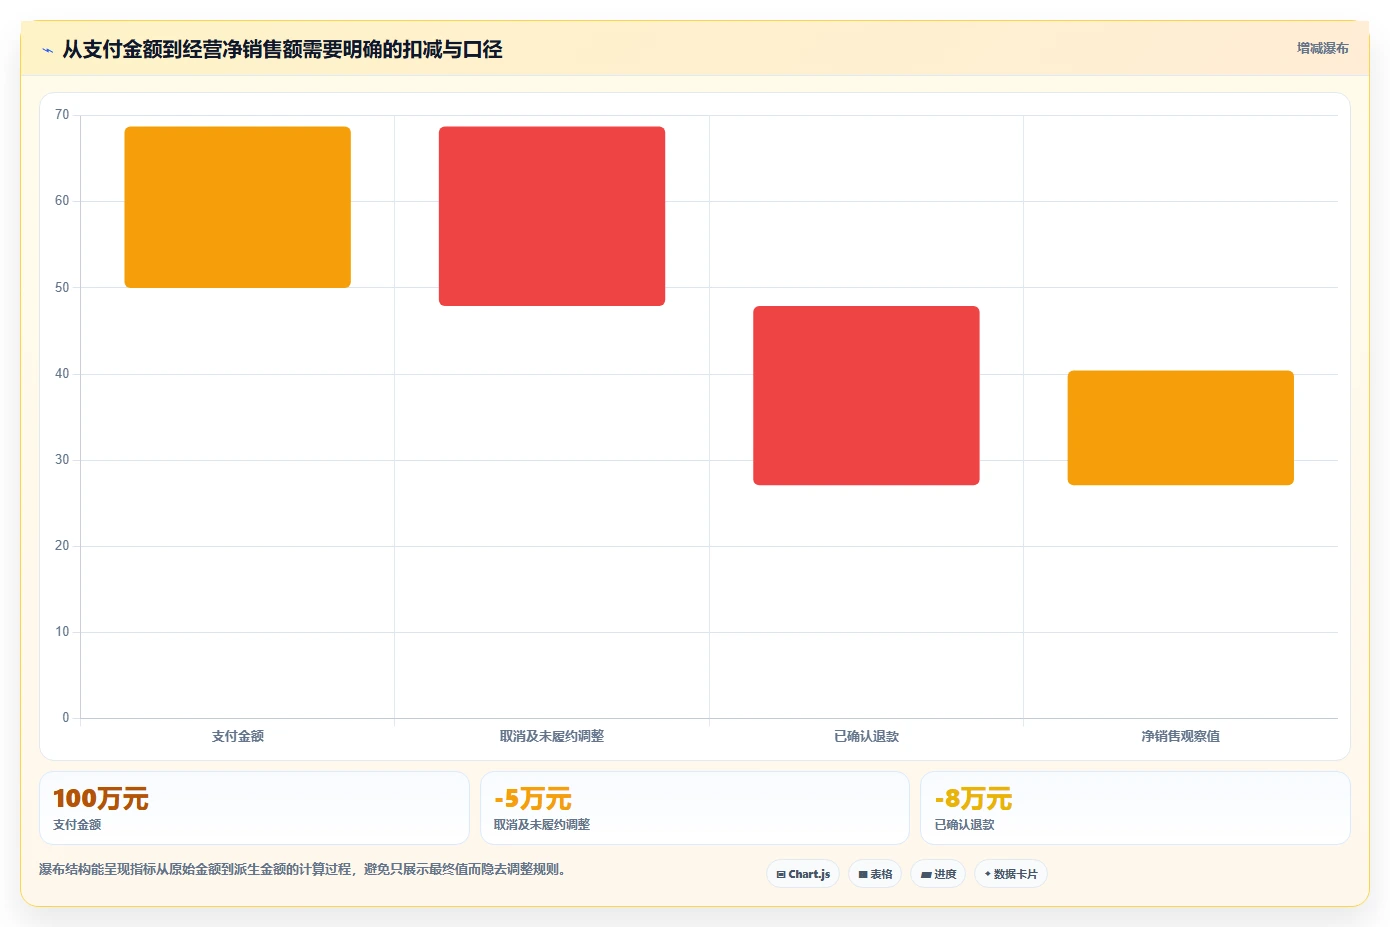Click the 进度 tag
This screenshot has height=927, width=1390.
point(938,874)
